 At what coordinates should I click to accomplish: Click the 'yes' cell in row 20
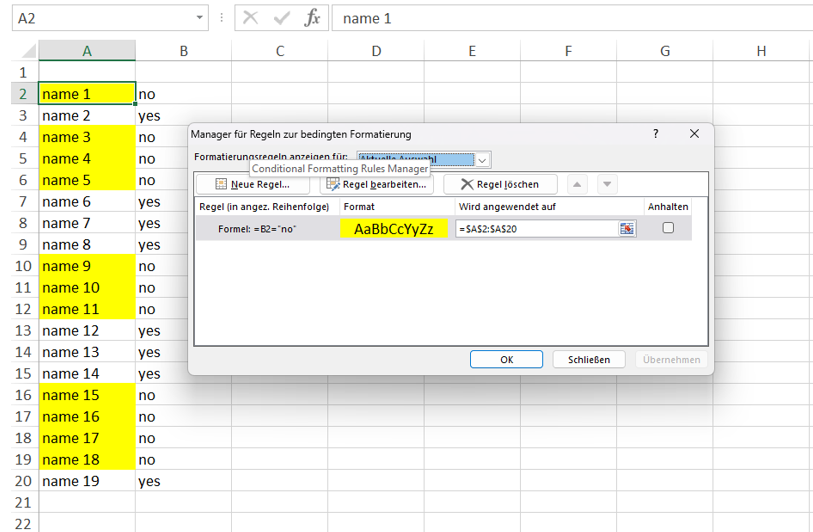(184, 481)
